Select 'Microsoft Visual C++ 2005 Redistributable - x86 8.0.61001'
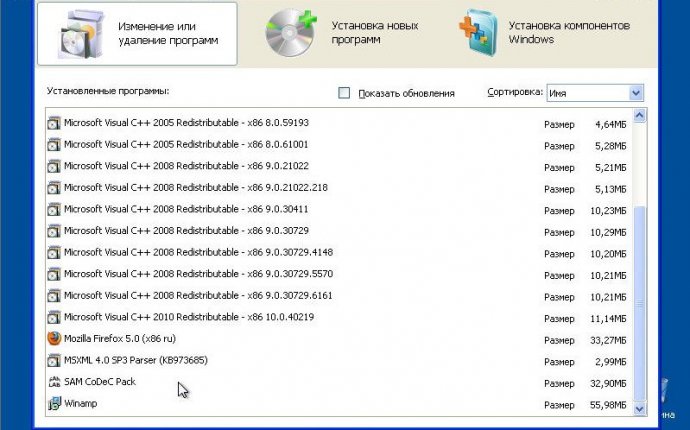690x430 pixels. tap(186, 144)
